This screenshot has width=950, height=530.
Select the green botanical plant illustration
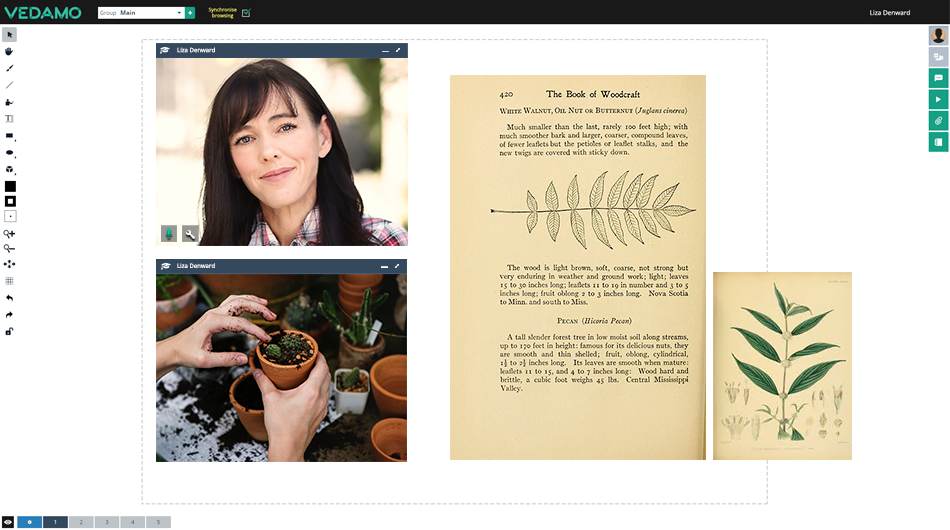tap(782, 366)
